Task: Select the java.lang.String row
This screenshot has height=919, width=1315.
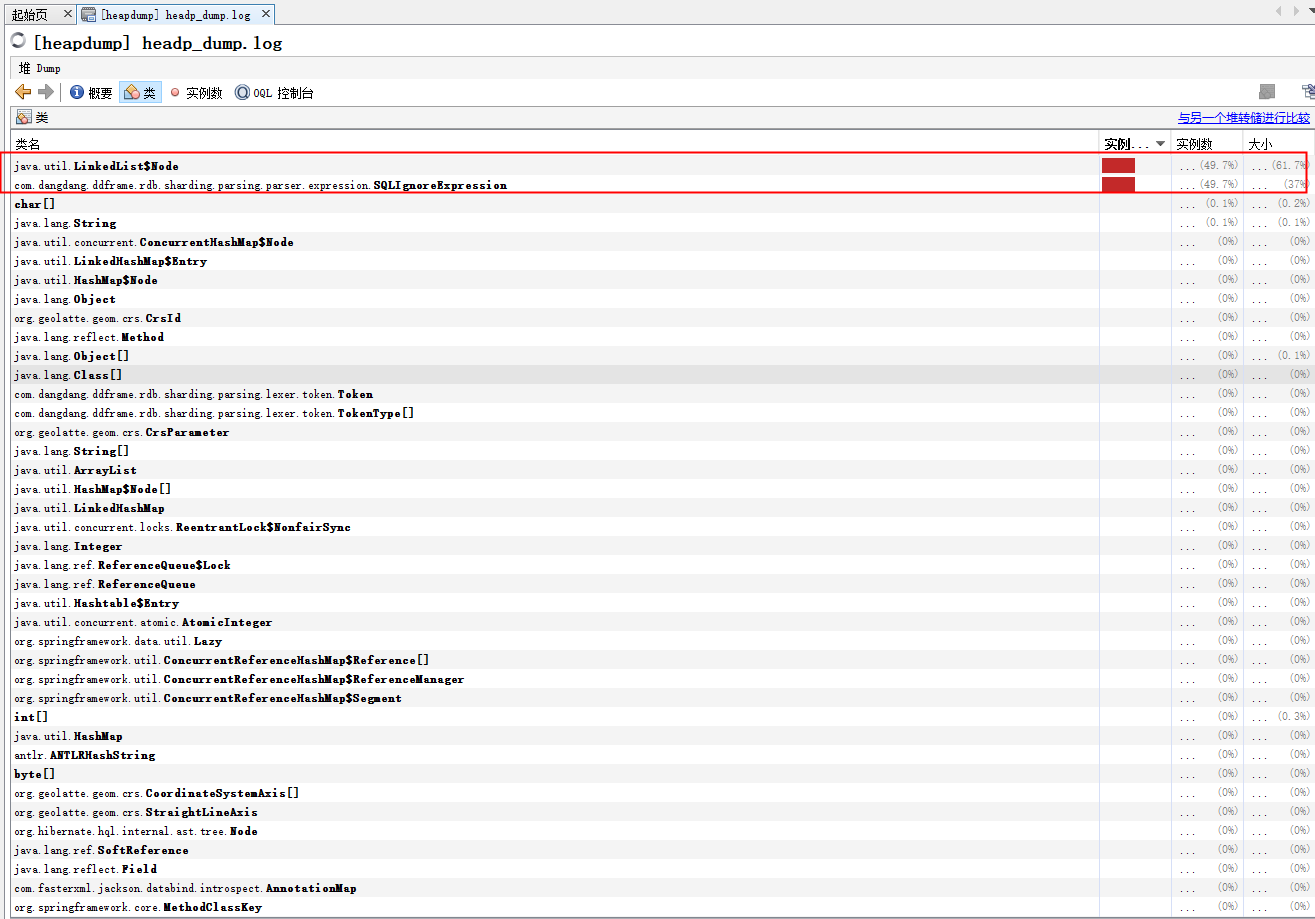Action: 660,223
